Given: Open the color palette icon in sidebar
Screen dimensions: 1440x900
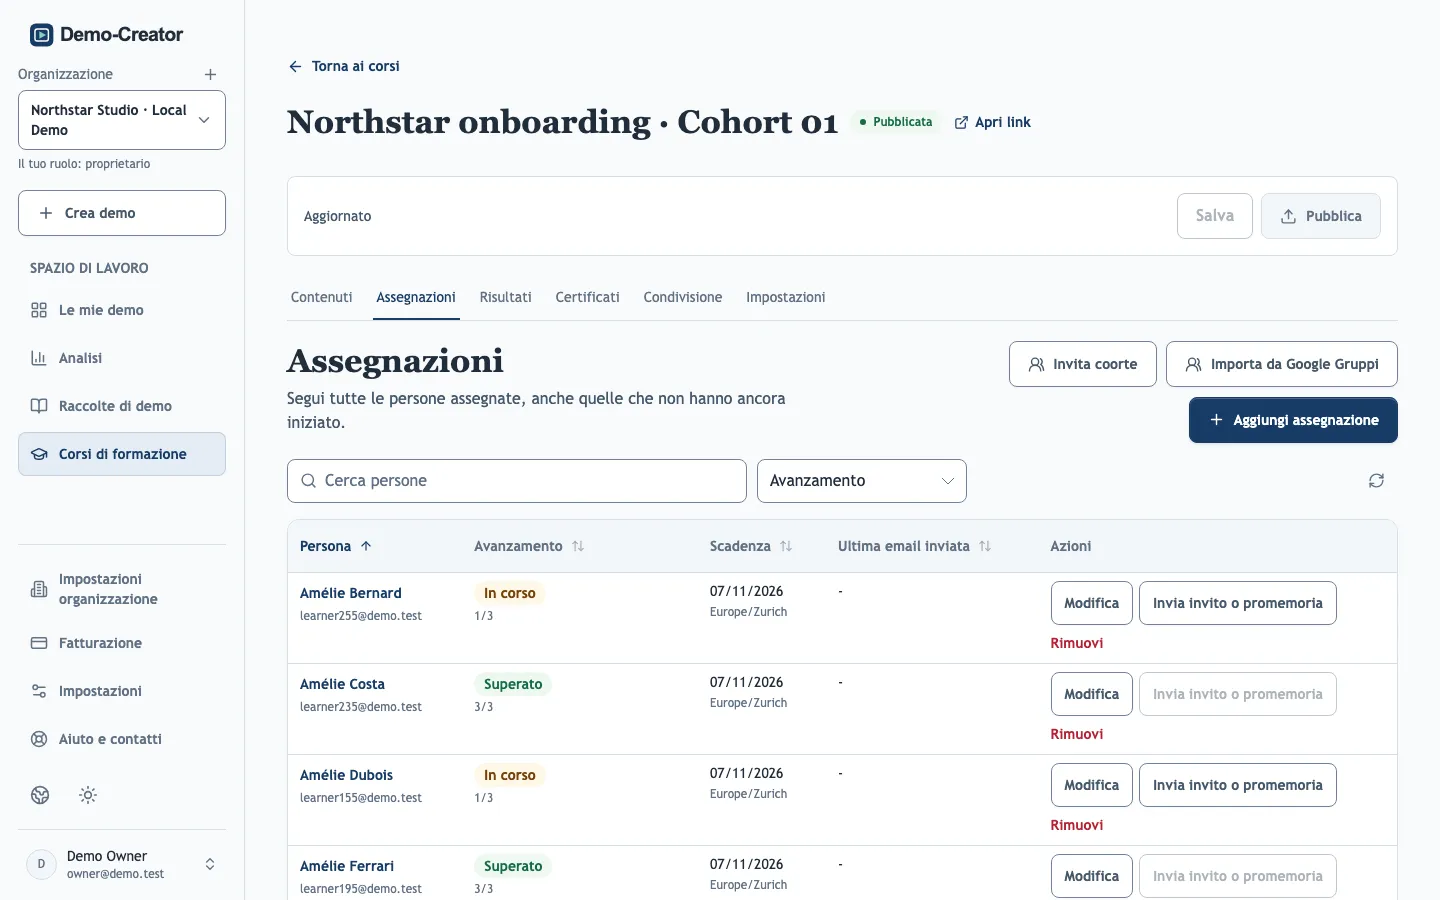Looking at the screenshot, I should (x=40, y=795).
